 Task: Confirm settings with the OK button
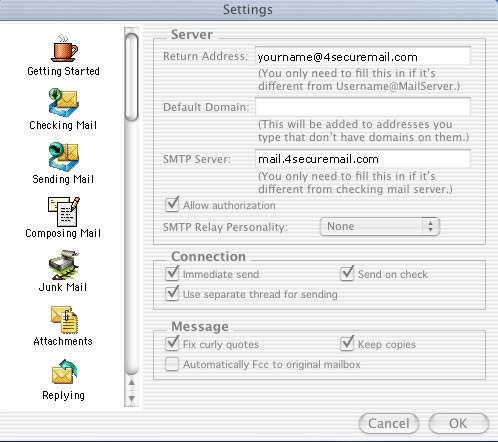(x=459, y=423)
